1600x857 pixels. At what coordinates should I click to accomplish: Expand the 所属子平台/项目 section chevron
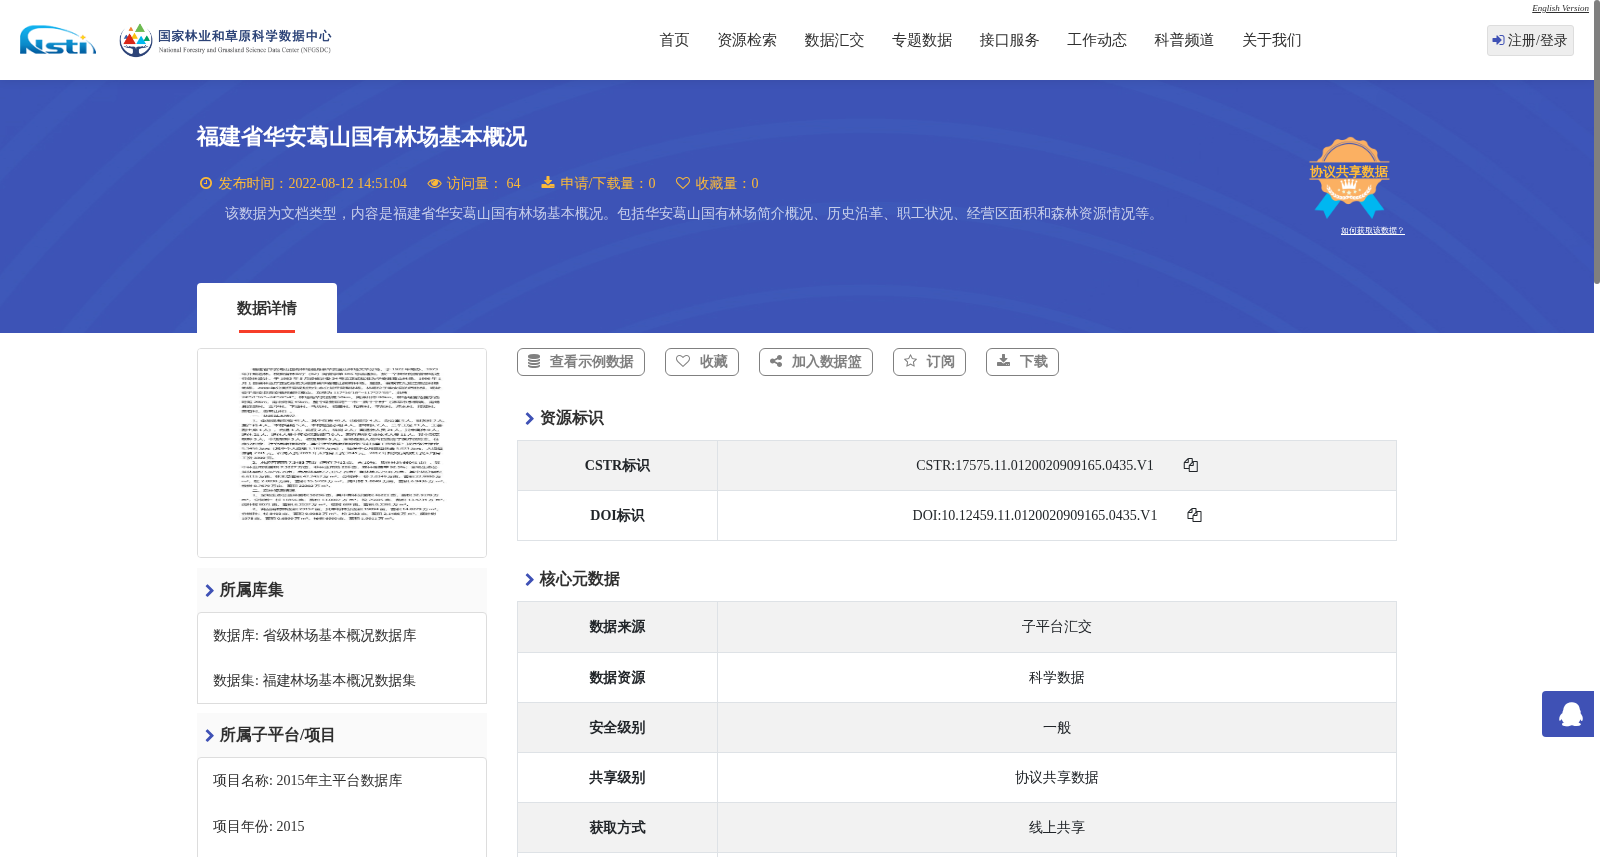click(209, 735)
